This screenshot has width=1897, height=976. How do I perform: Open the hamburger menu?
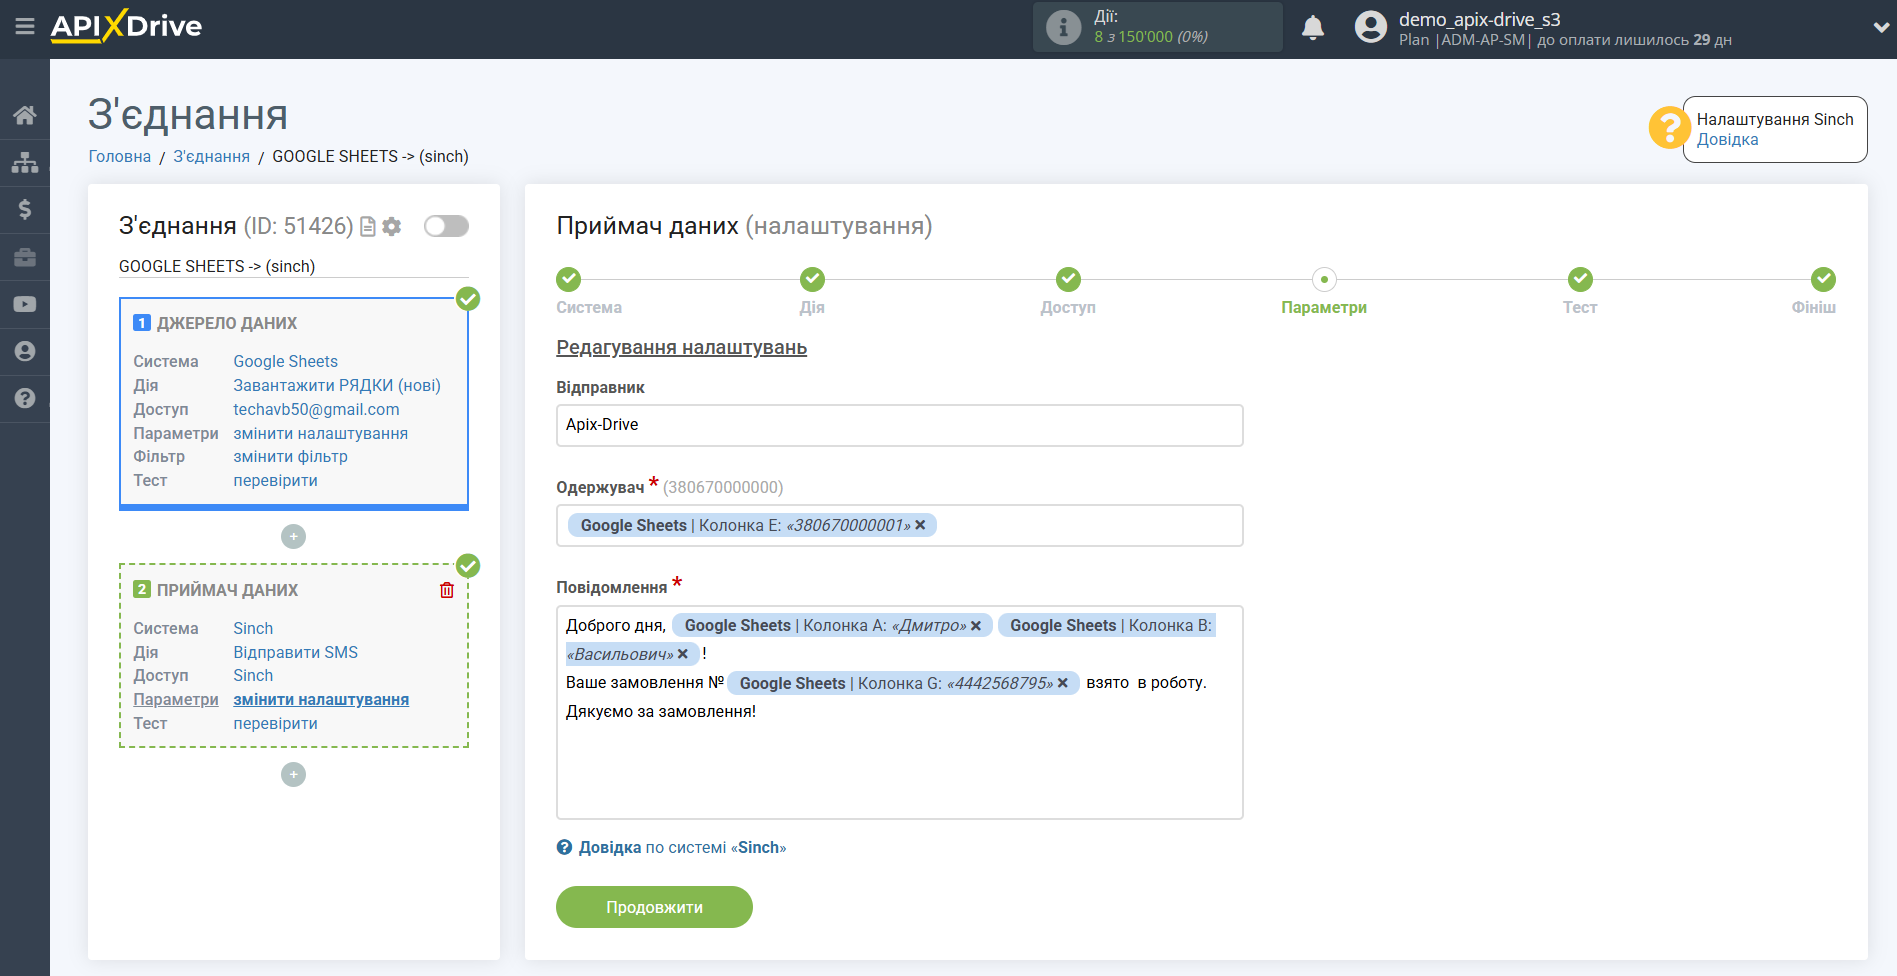pyautogui.click(x=25, y=26)
